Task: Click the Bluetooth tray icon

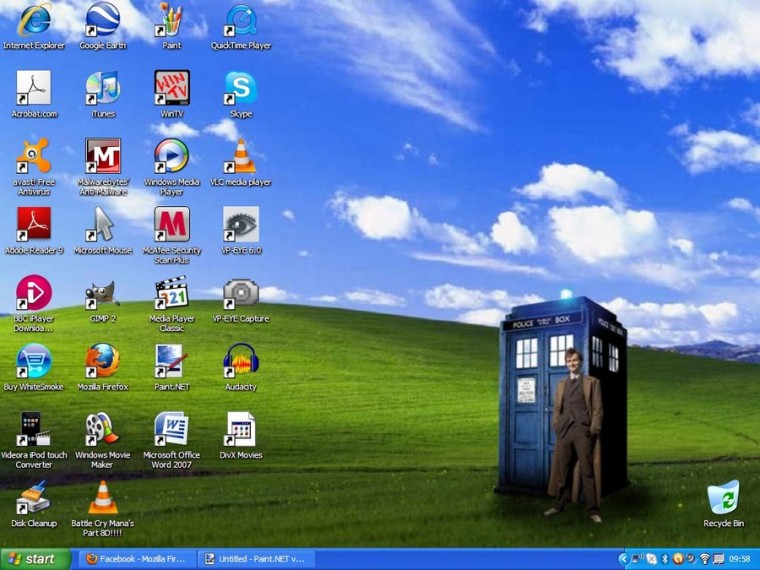Action: pyautogui.click(x=665, y=559)
